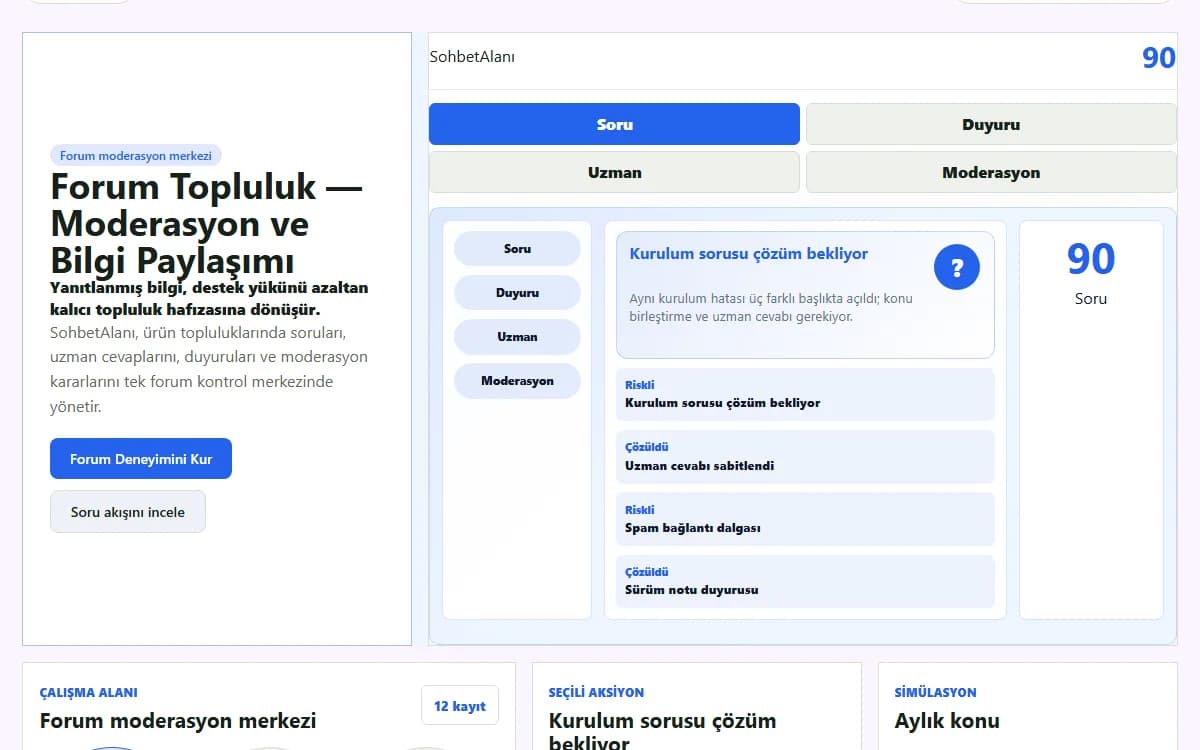Open the Uzman cevabı sabitlendi row
The image size is (1200, 750).
point(805,457)
